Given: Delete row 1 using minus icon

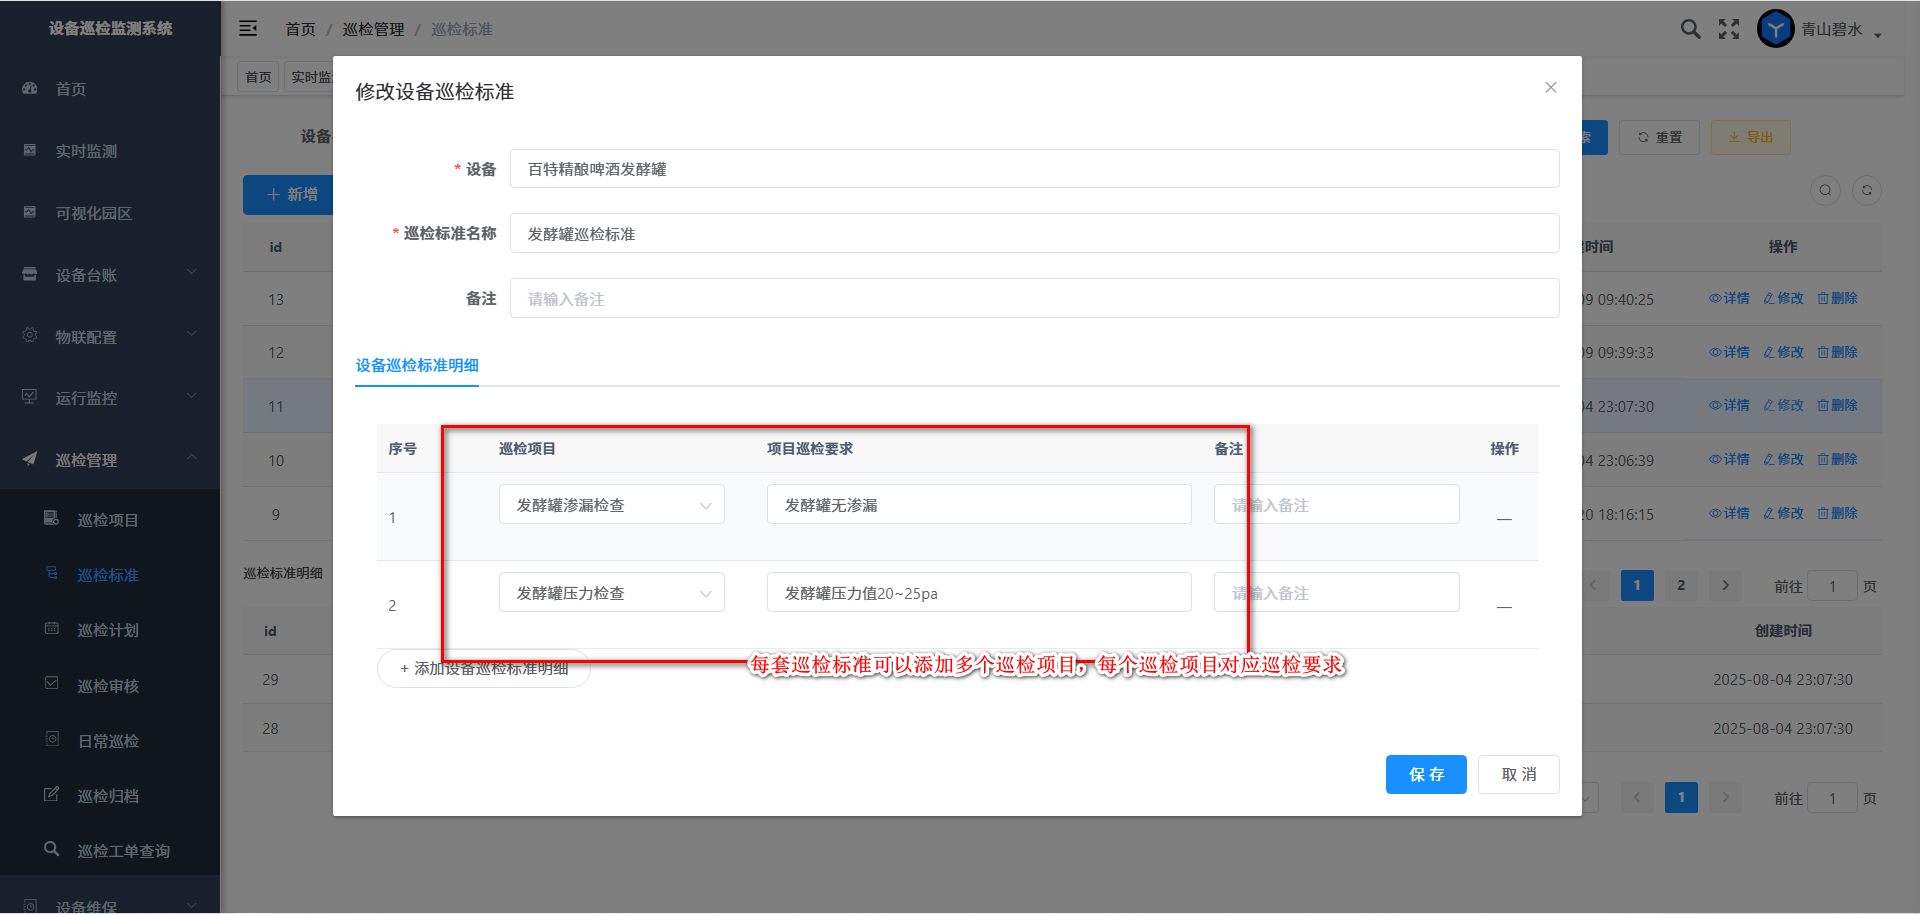Looking at the screenshot, I should click(x=1503, y=518).
